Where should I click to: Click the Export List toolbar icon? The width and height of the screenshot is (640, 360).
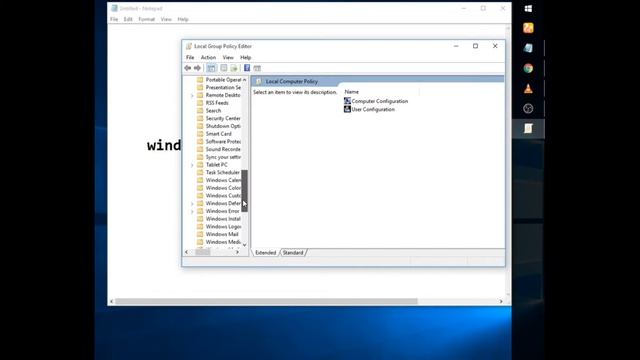[x=234, y=68]
